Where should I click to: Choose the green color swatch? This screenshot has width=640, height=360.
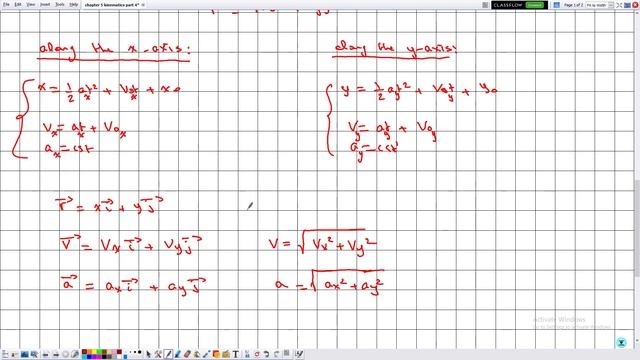[x=99, y=351]
